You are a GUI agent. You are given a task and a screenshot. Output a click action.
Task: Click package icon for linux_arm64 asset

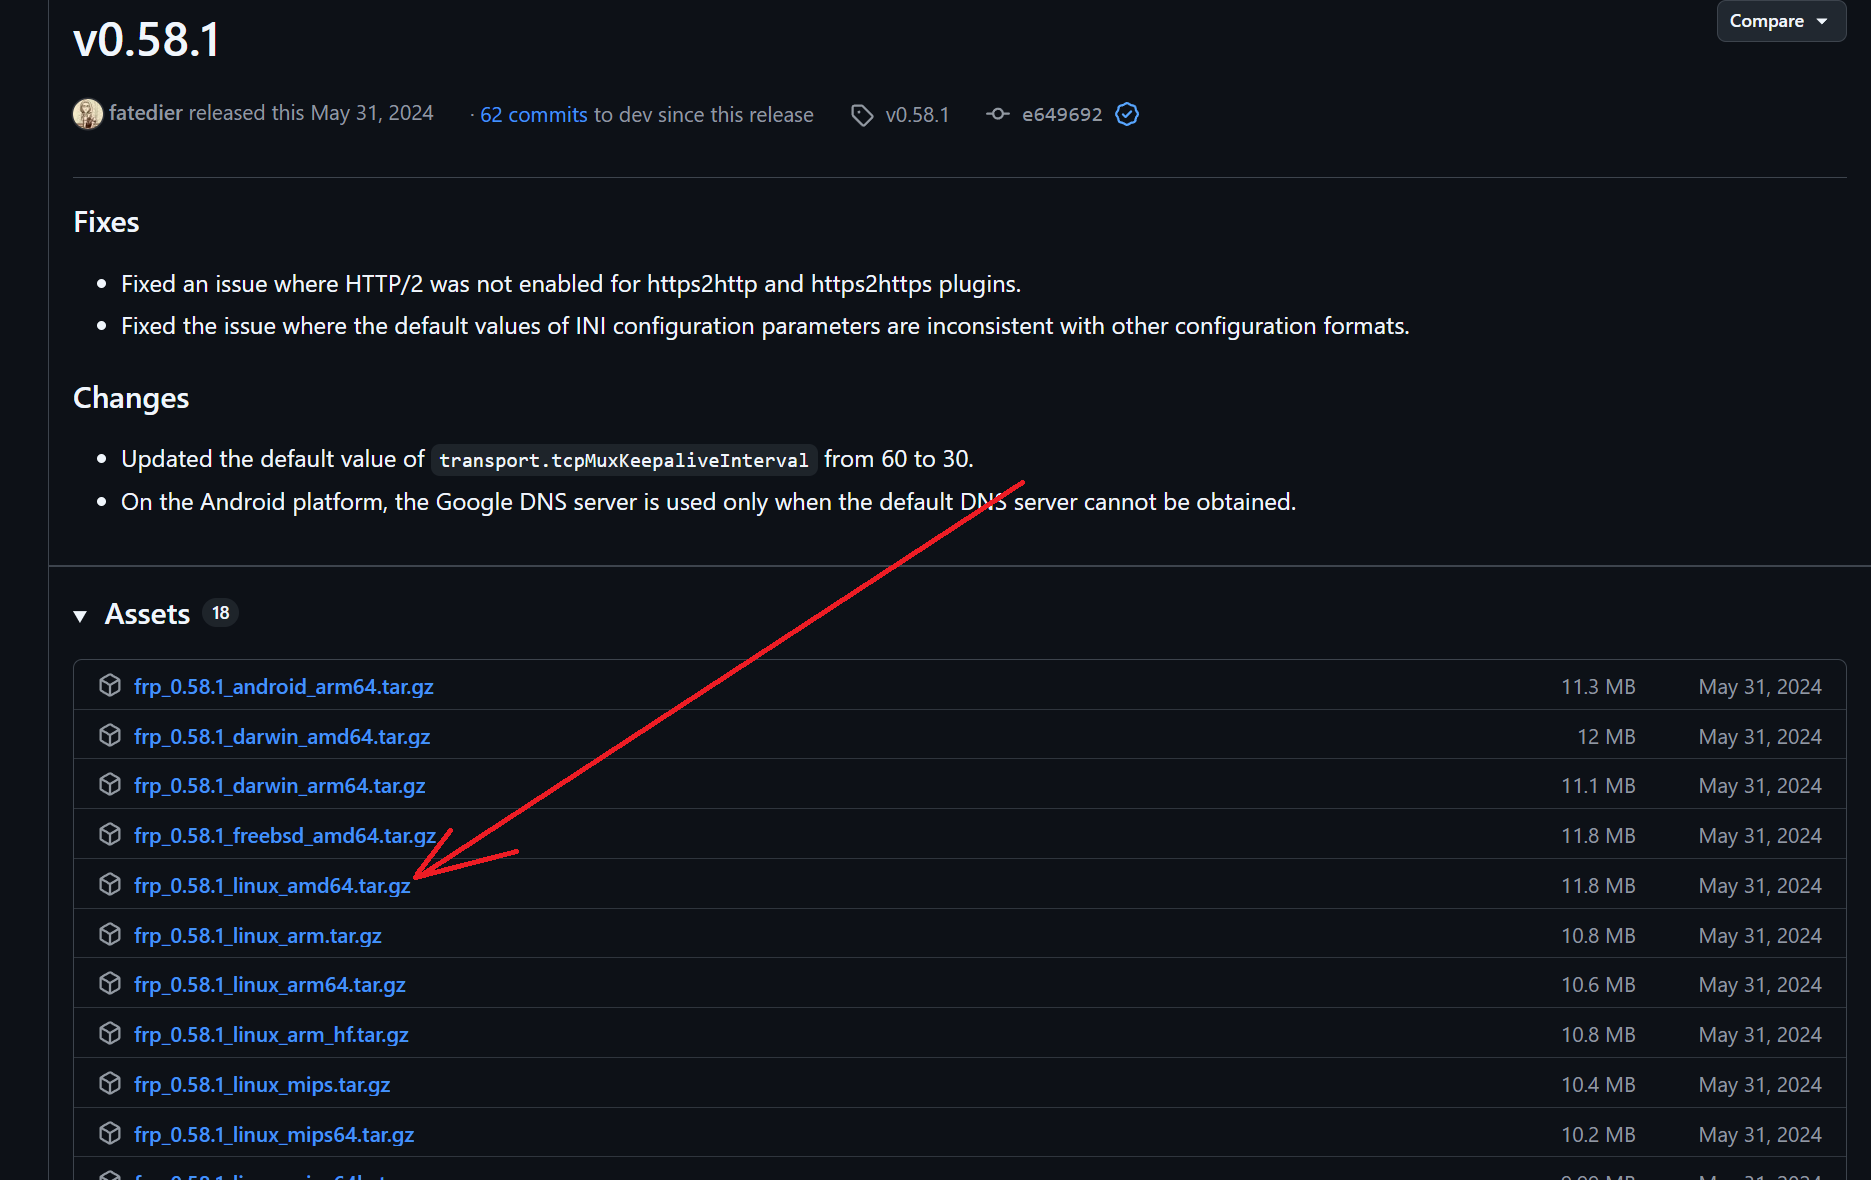(110, 983)
